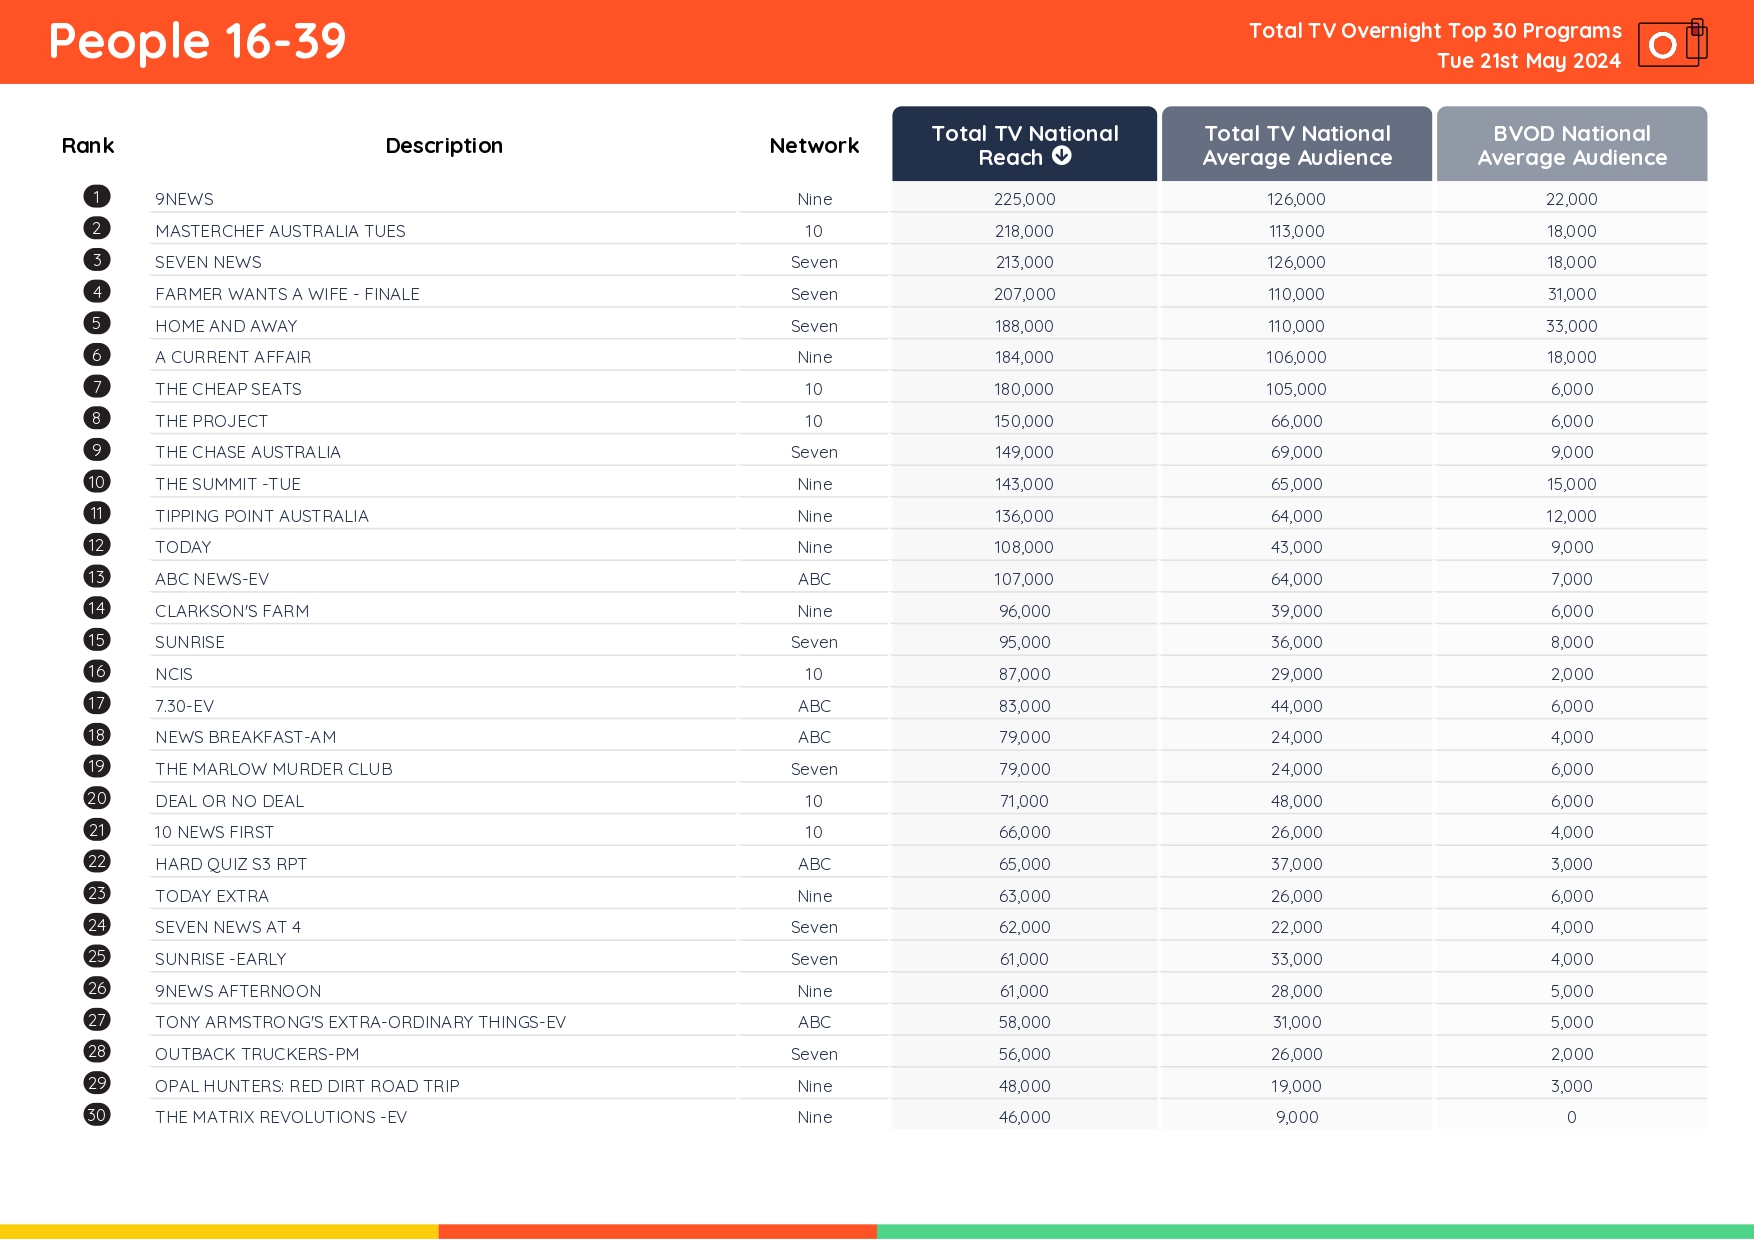The width and height of the screenshot is (1754, 1241).
Task: Click the rank 4 badge beside FARMER WANTS A WIFE
Action: tap(96, 291)
